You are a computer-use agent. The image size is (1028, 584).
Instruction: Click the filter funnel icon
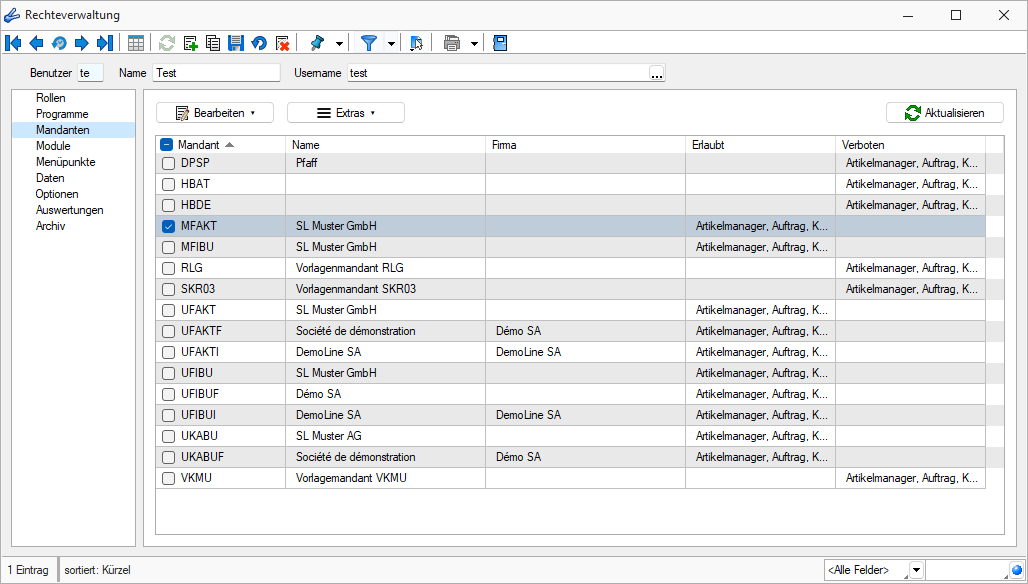(x=370, y=43)
